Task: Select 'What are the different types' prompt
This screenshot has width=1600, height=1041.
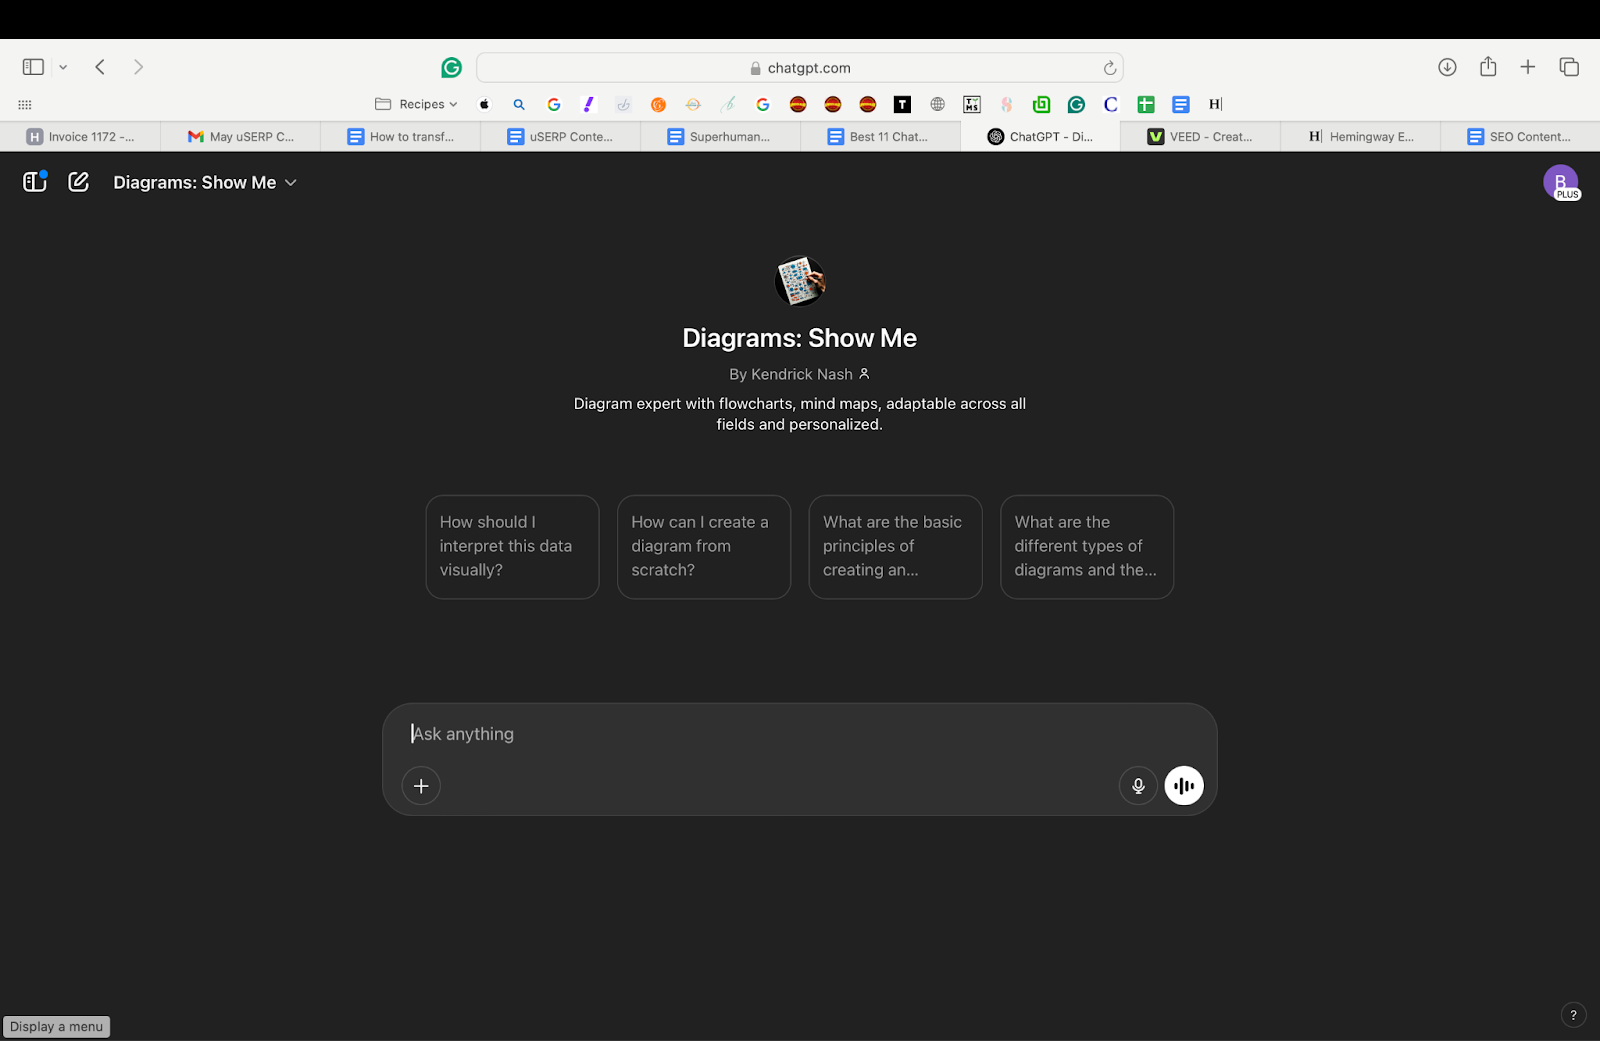Action: coord(1087,547)
